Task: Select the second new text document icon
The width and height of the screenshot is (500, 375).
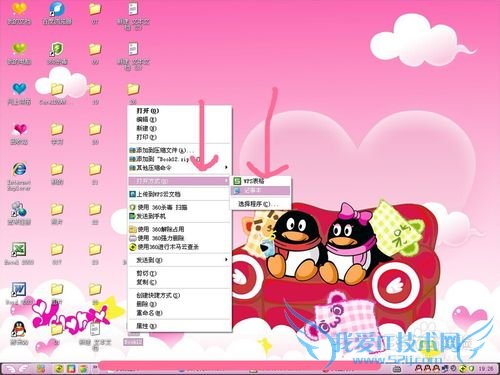Action: pos(133,49)
